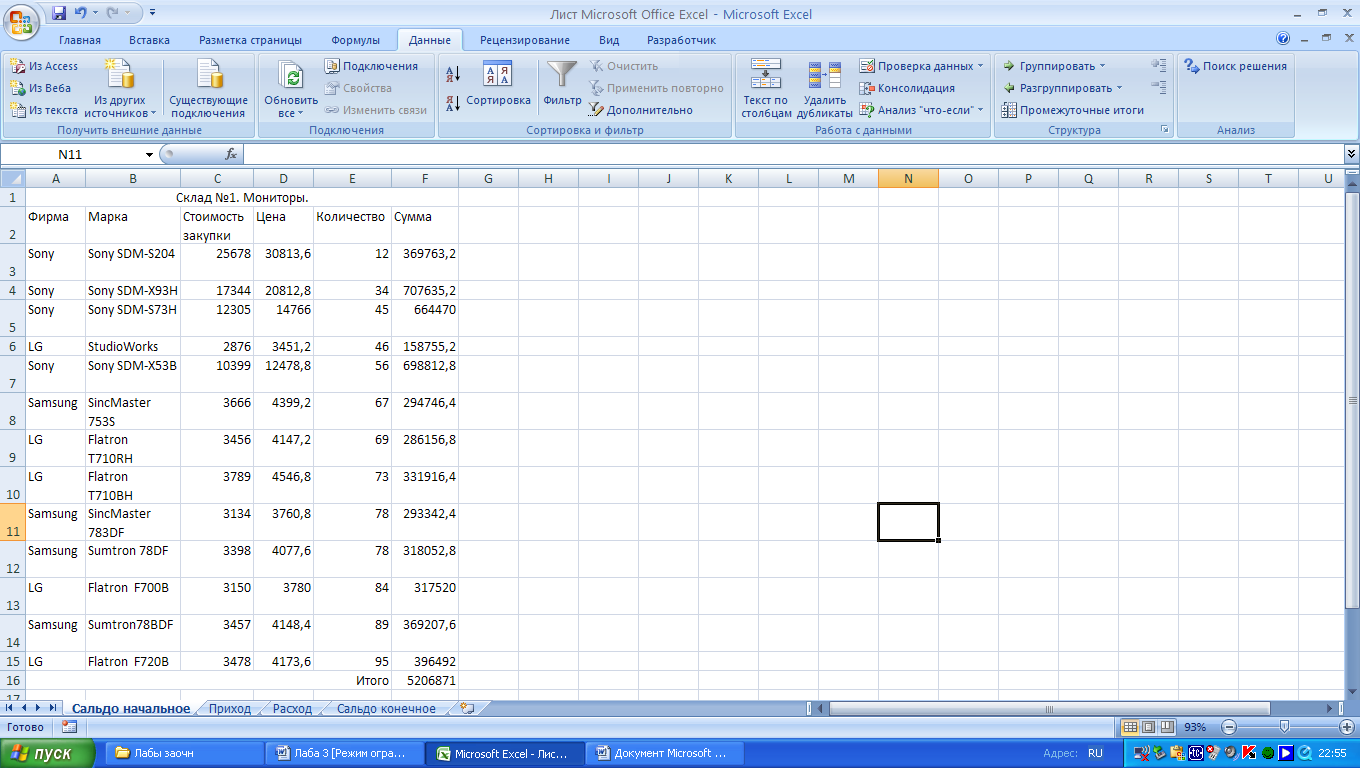Sort descending Я to А
Screen dimensions: 1360x768
(452, 102)
